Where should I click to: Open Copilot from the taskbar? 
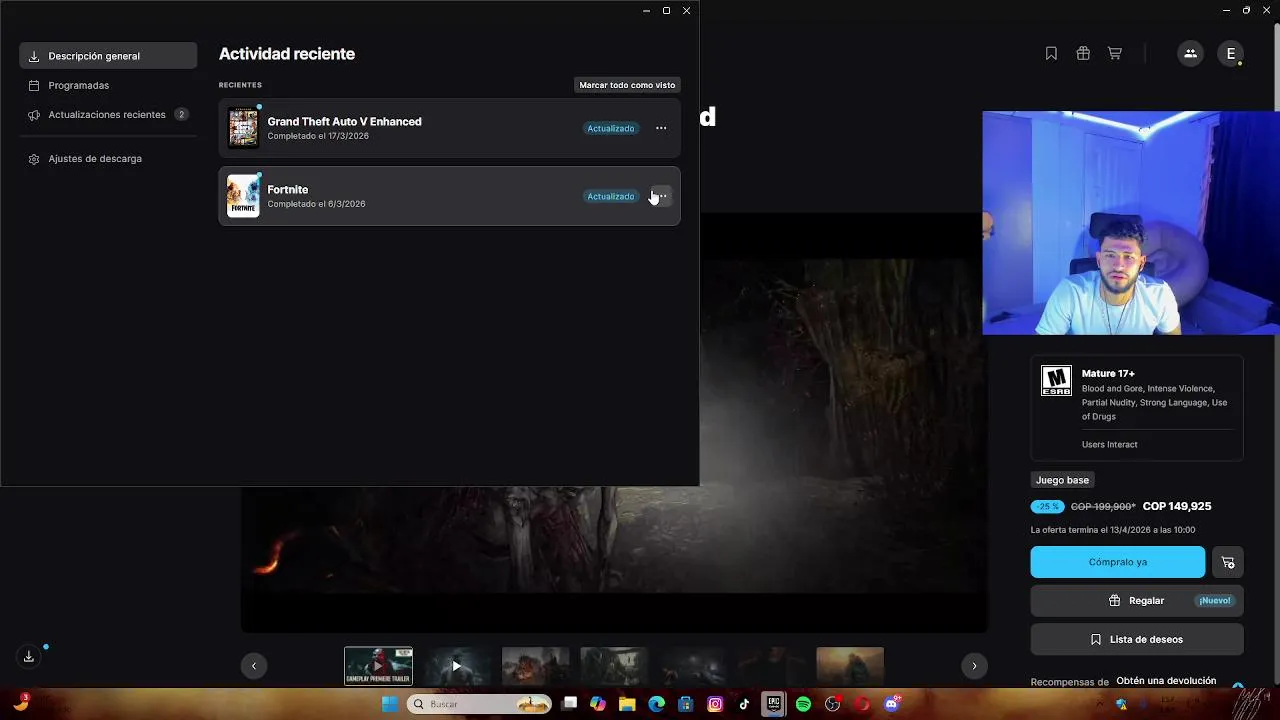point(598,704)
